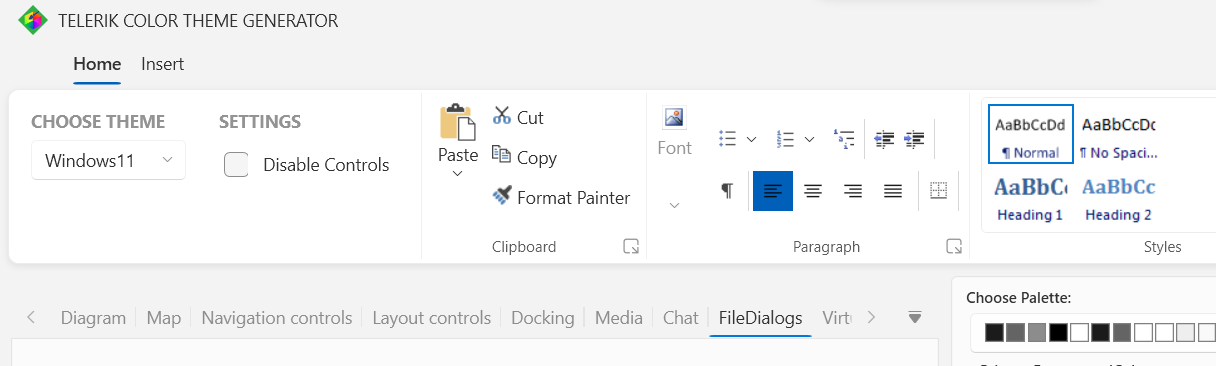Apply center text alignment
The image size is (1216, 366).
tap(813, 191)
